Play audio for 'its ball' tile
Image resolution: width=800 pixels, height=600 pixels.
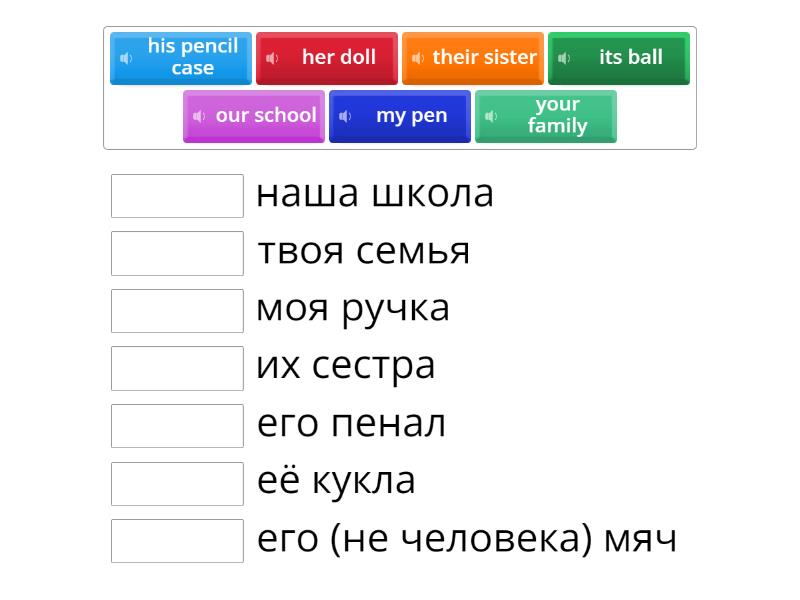pyautogui.click(x=564, y=58)
